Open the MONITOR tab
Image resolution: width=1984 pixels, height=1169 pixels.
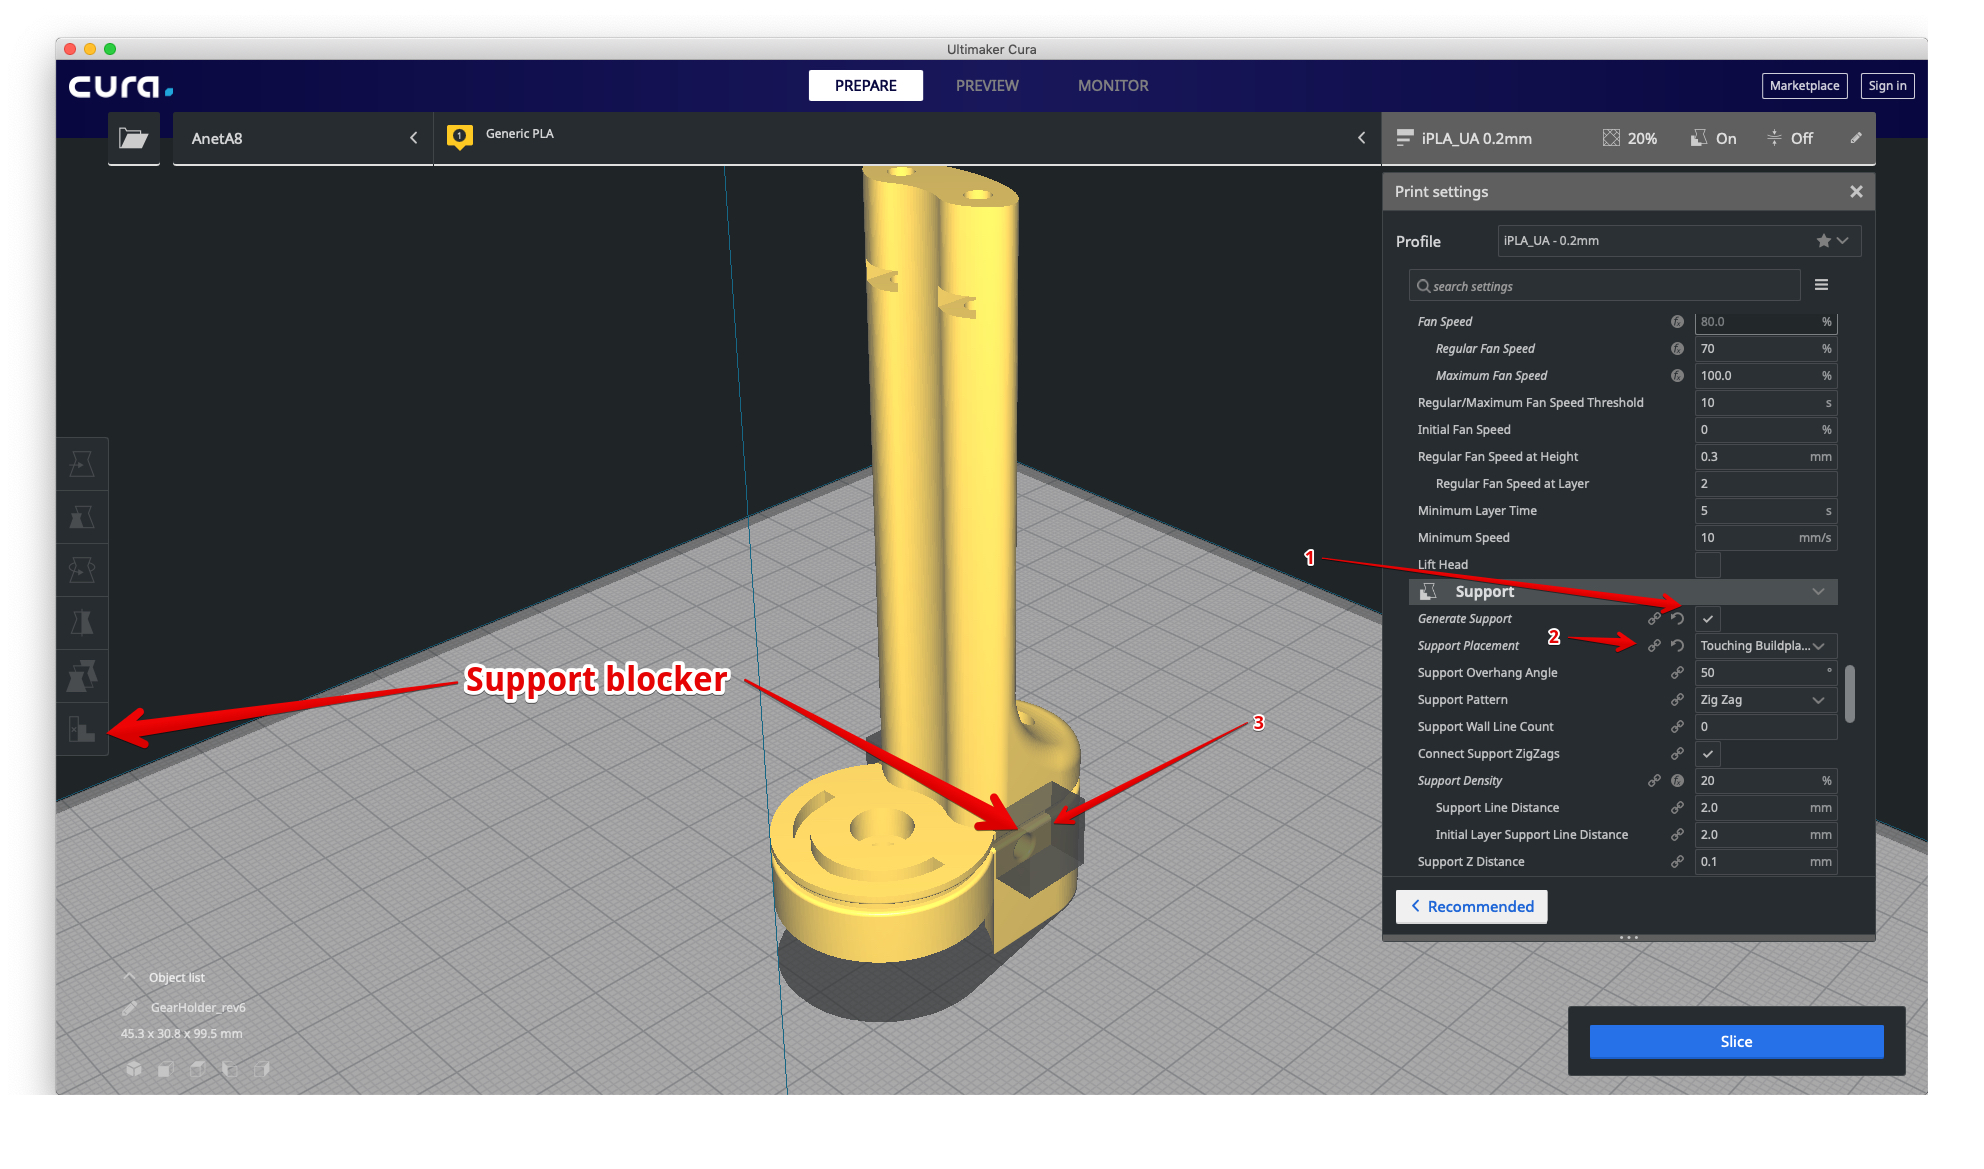click(1112, 85)
